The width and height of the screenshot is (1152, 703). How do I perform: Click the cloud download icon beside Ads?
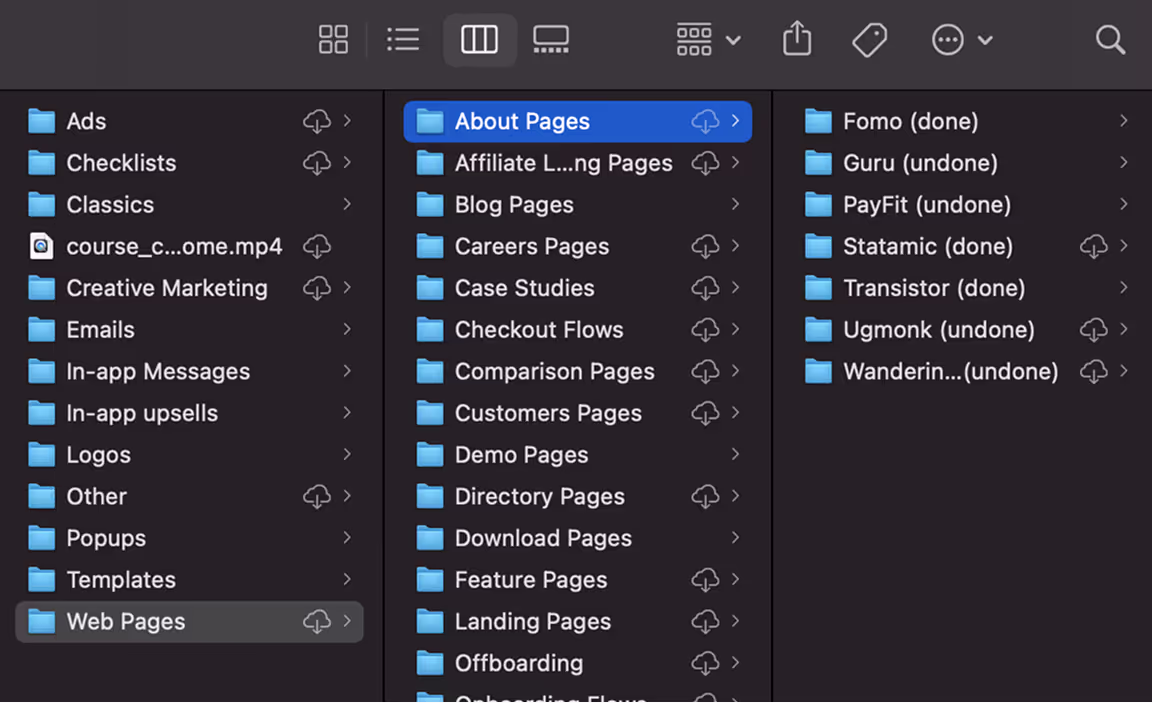pyautogui.click(x=317, y=121)
